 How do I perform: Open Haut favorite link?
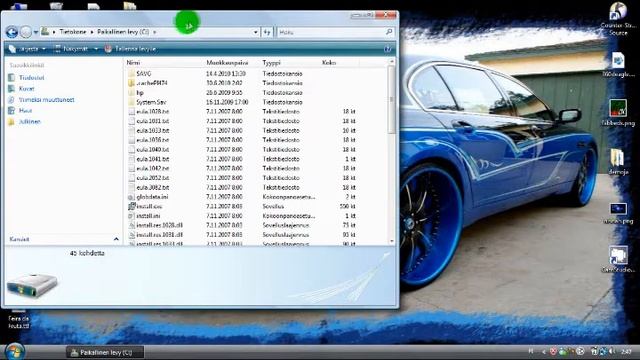click(25, 111)
